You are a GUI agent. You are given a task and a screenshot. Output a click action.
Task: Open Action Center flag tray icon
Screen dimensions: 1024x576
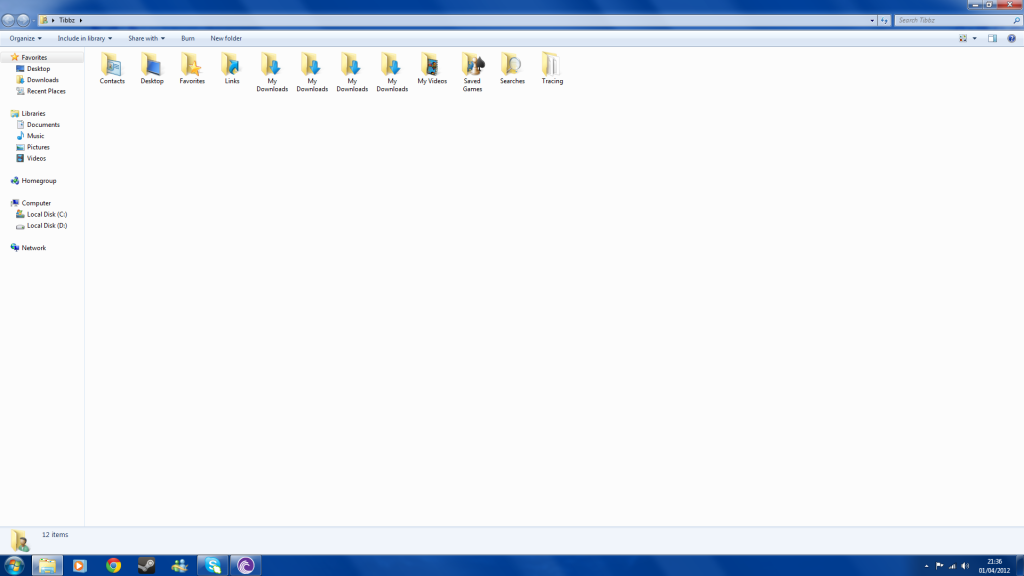(x=939, y=566)
